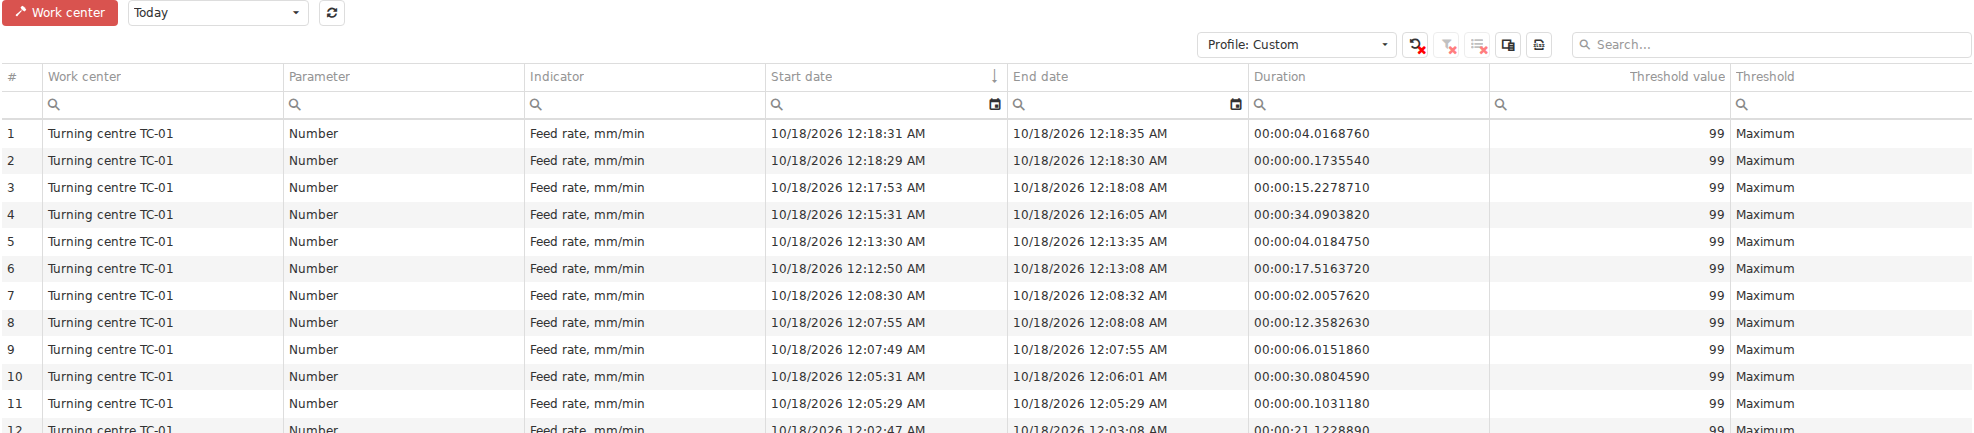1974x433 pixels.
Task: Open the Start date filter calendar picker
Action: 995,105
